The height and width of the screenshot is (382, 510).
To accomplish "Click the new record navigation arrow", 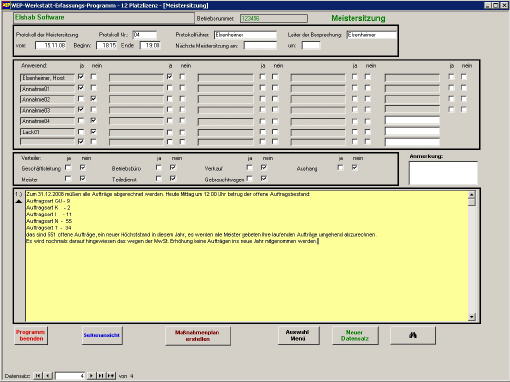I will pyautogui.click(x=111, y=376).
